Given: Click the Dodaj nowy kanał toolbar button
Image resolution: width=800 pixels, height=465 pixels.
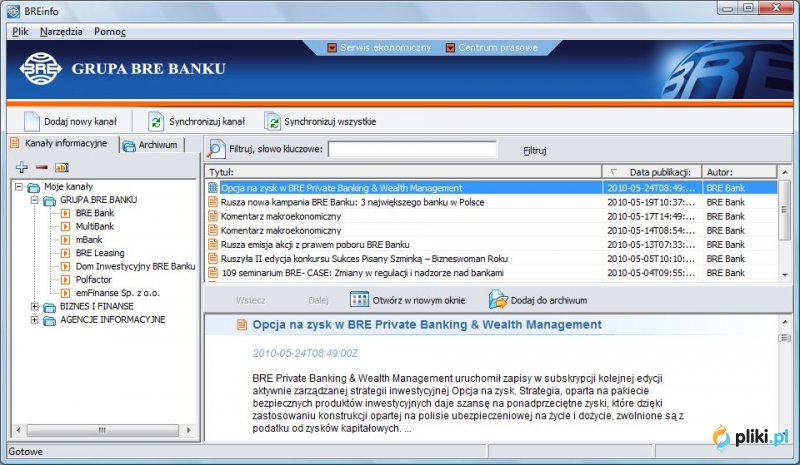Looking at the screenshot, I should tap(70, 121).
